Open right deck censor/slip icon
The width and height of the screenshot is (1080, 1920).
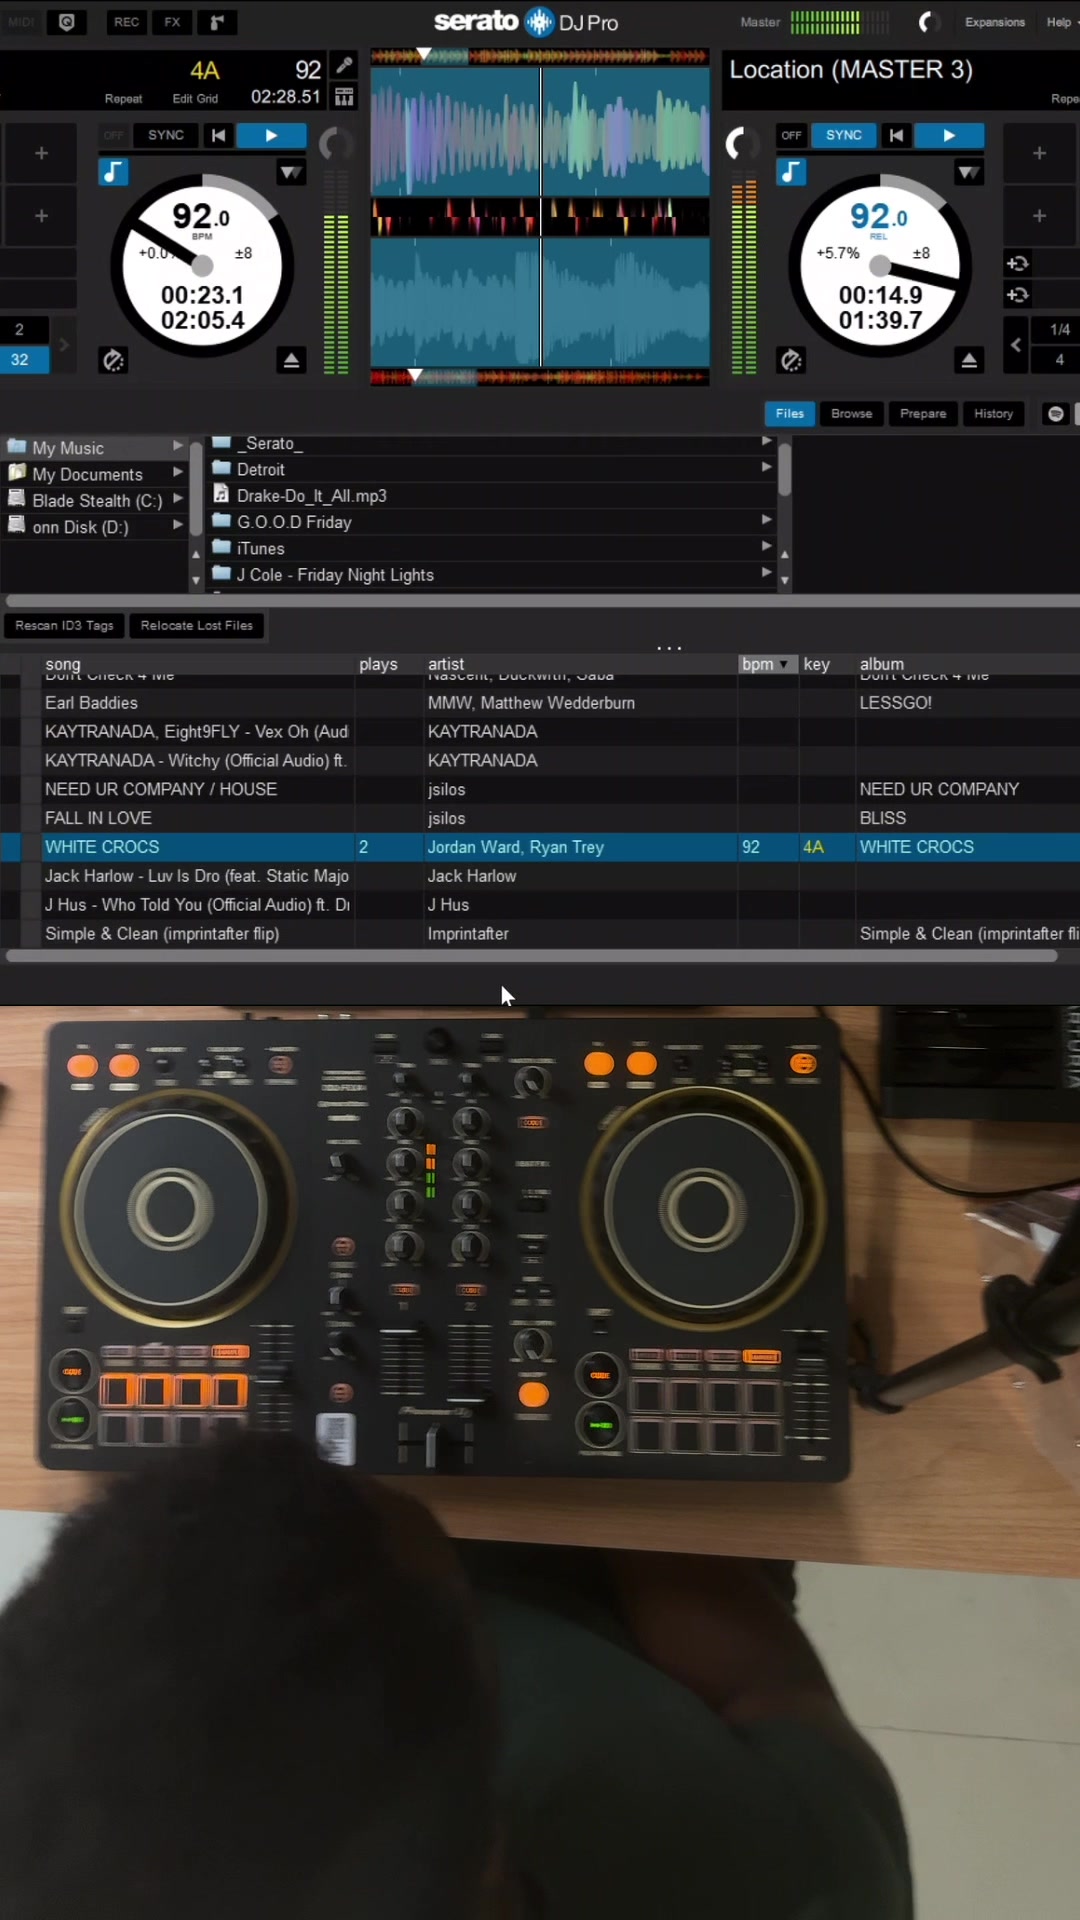tap(790, 360)
